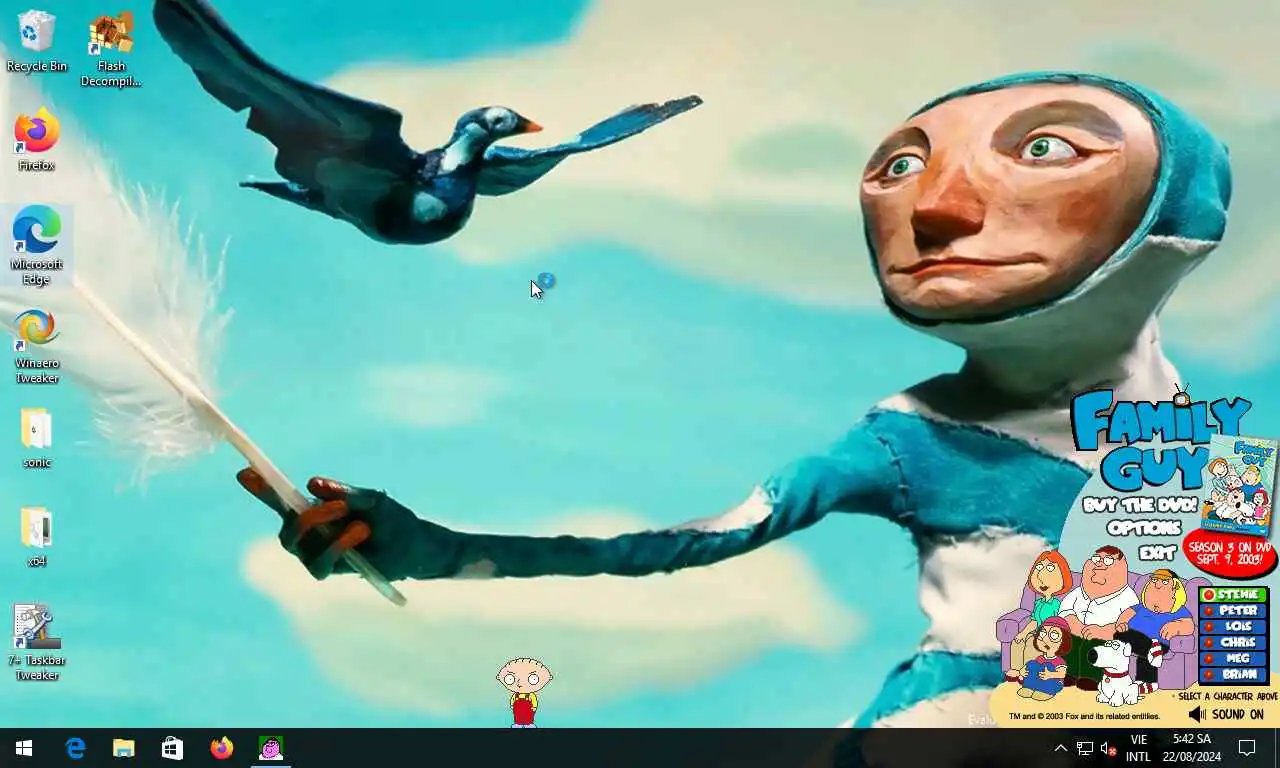Open the network status tray icon

pyautogui.click(x=1084, y=748)
